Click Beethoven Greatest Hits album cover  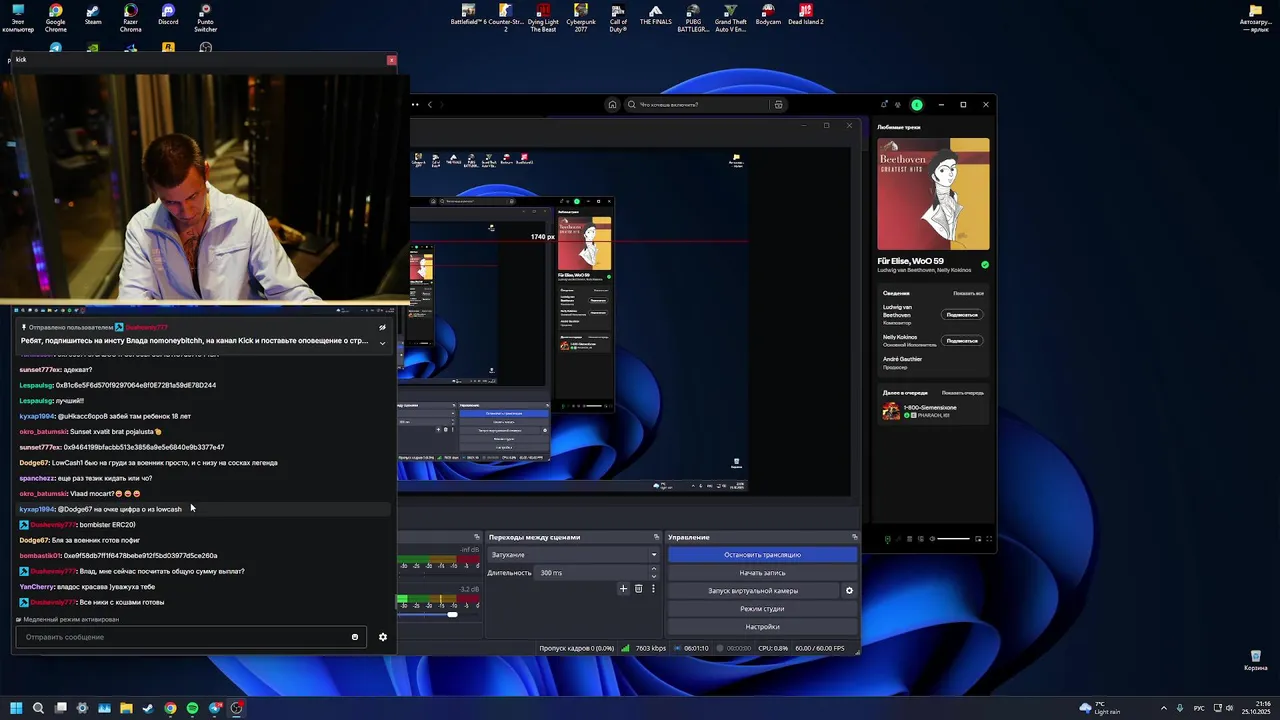click(933, 194)
